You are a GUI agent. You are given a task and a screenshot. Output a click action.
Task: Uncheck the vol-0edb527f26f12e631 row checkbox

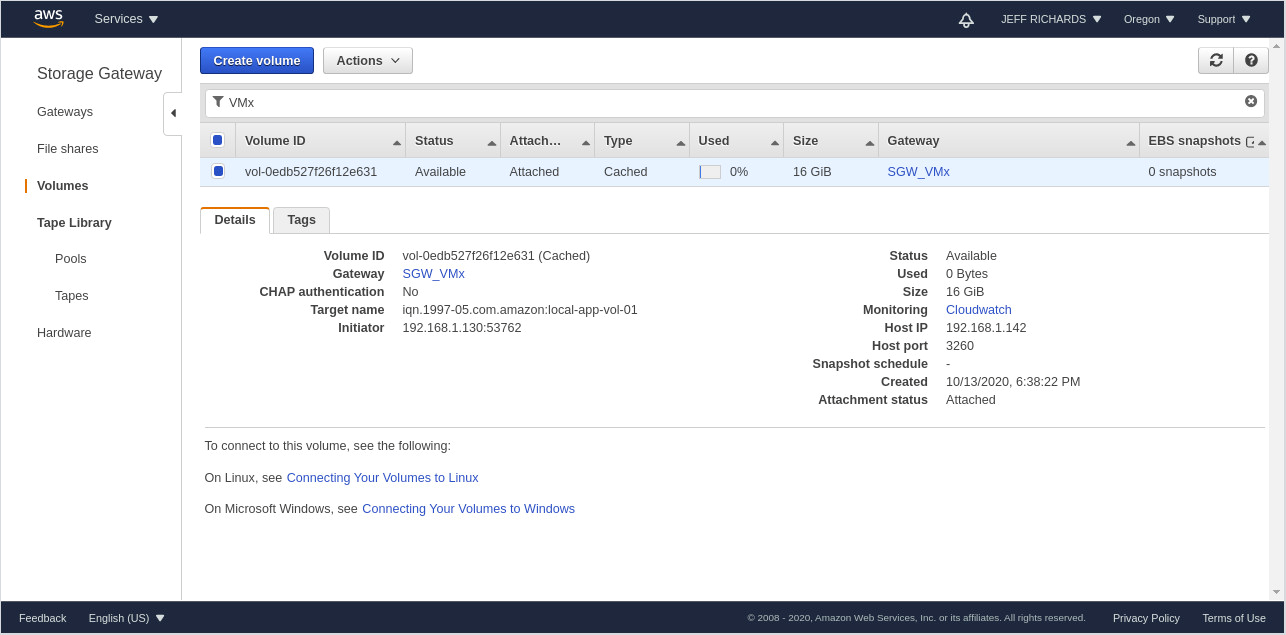click(218, 171)
